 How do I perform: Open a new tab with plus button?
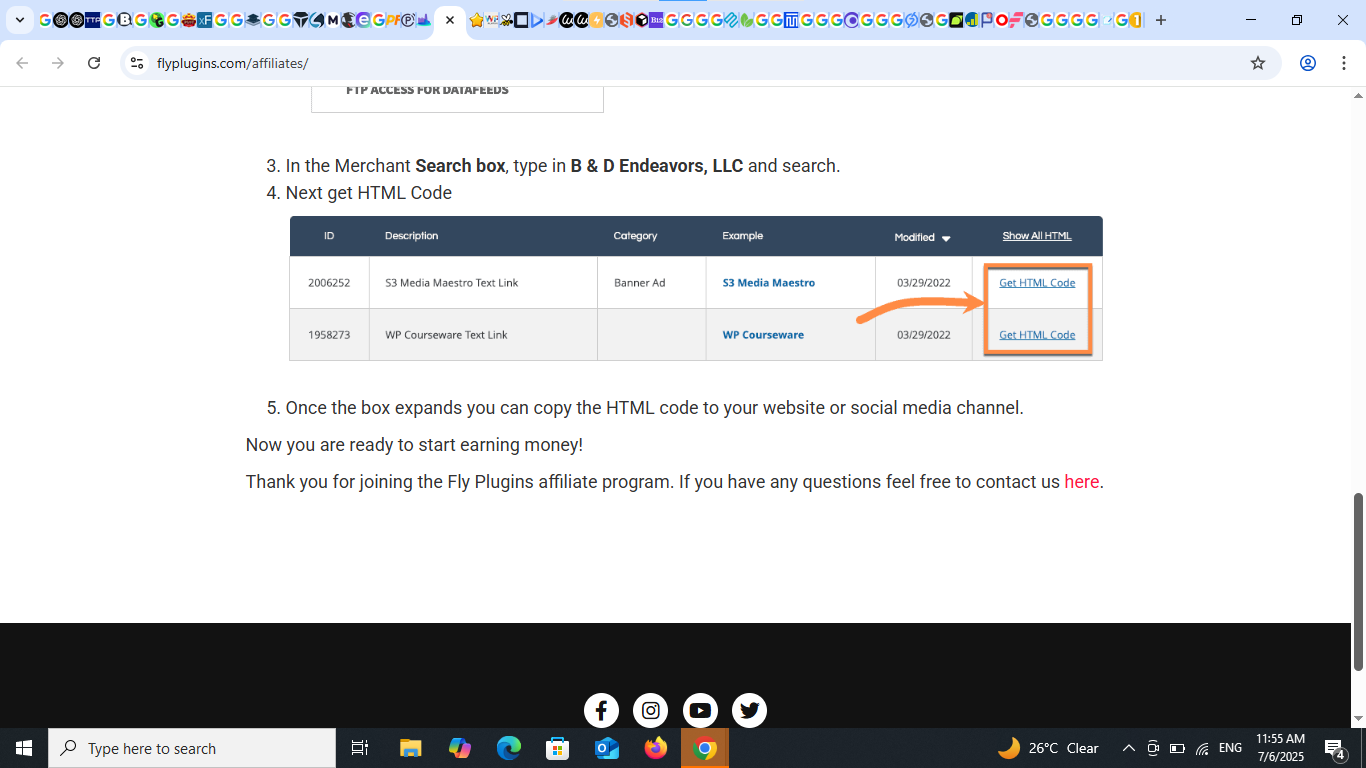[1160, 20]
